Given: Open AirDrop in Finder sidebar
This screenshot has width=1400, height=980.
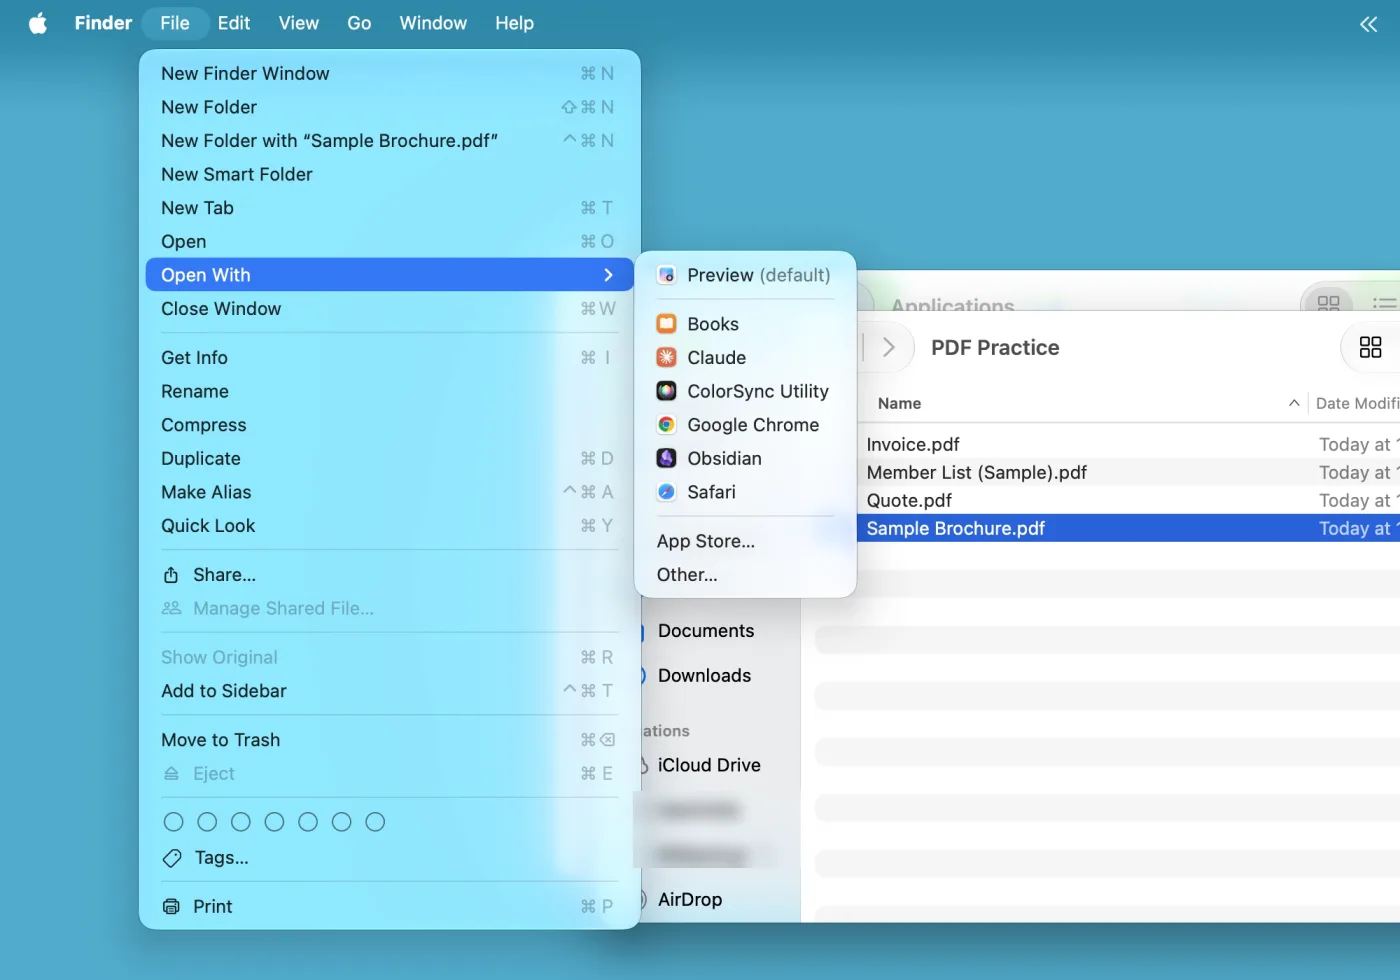Looking at the screenshot, I should pyautogui.click(x=690, y=900).
